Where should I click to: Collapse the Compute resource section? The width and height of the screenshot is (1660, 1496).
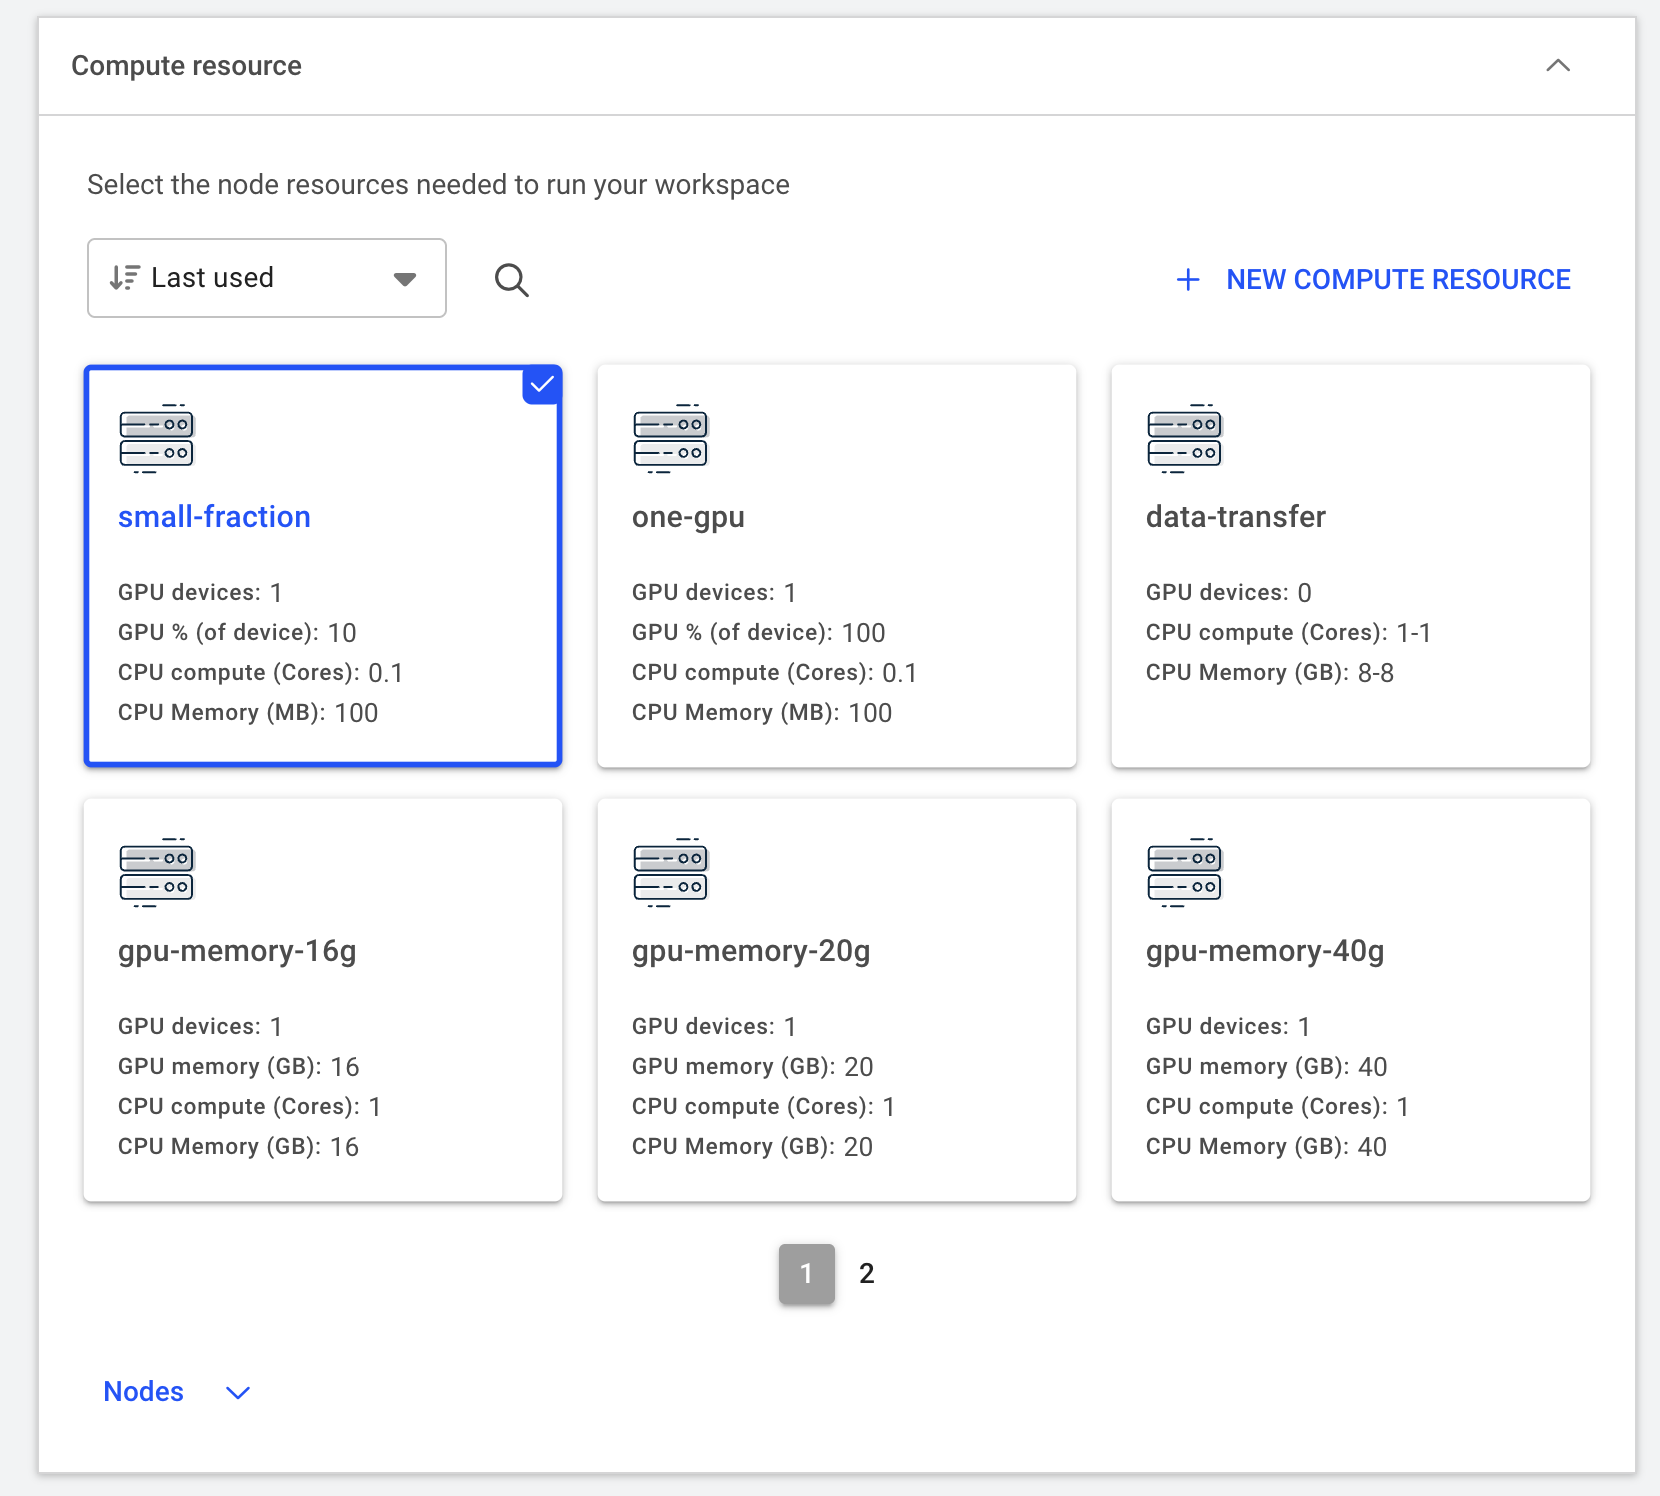click(1557, 66)
